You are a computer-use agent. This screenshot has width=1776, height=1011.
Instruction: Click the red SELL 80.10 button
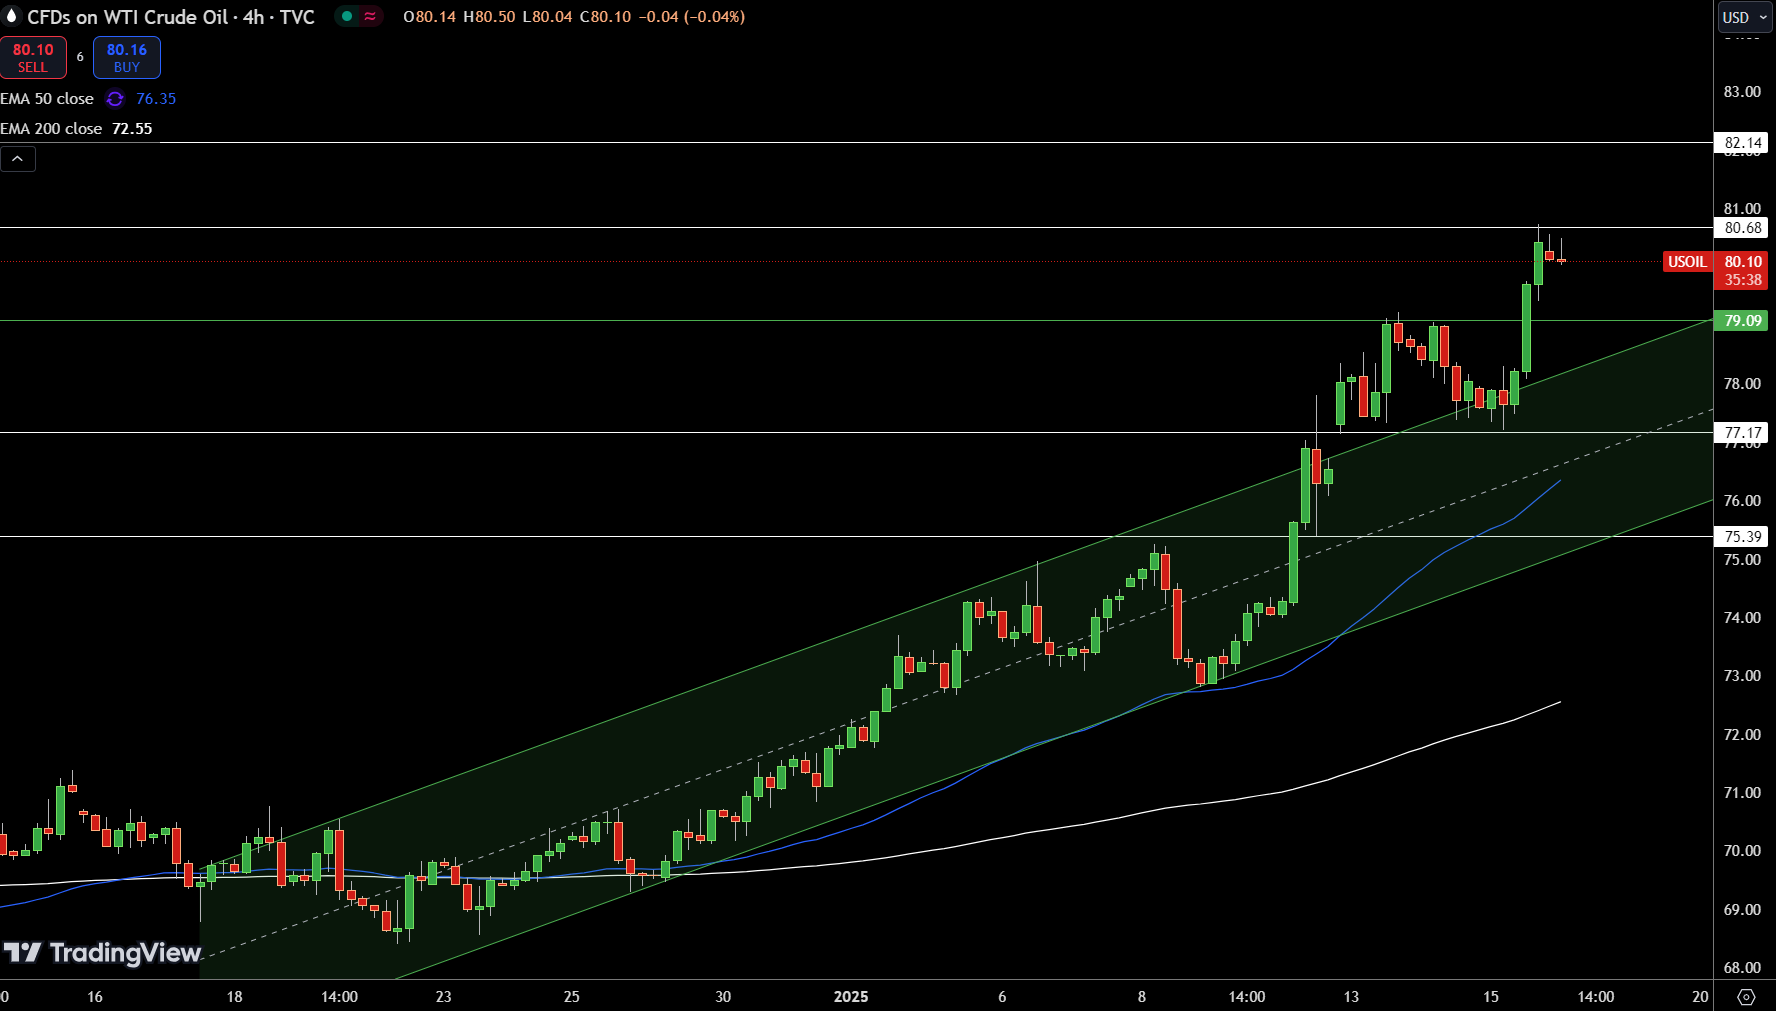(x=33, y=58)
